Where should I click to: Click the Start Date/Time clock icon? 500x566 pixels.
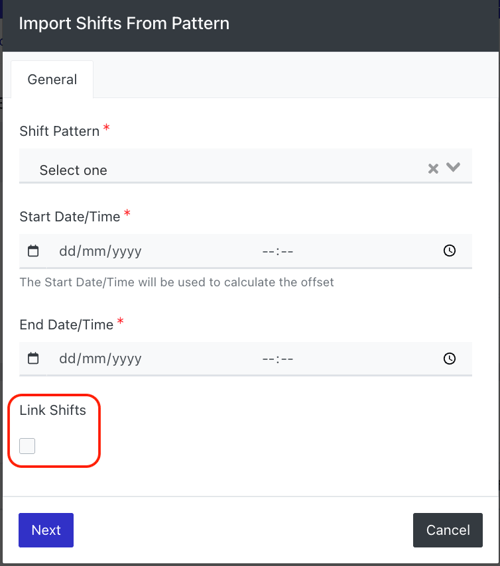click(x=449, y=251)
